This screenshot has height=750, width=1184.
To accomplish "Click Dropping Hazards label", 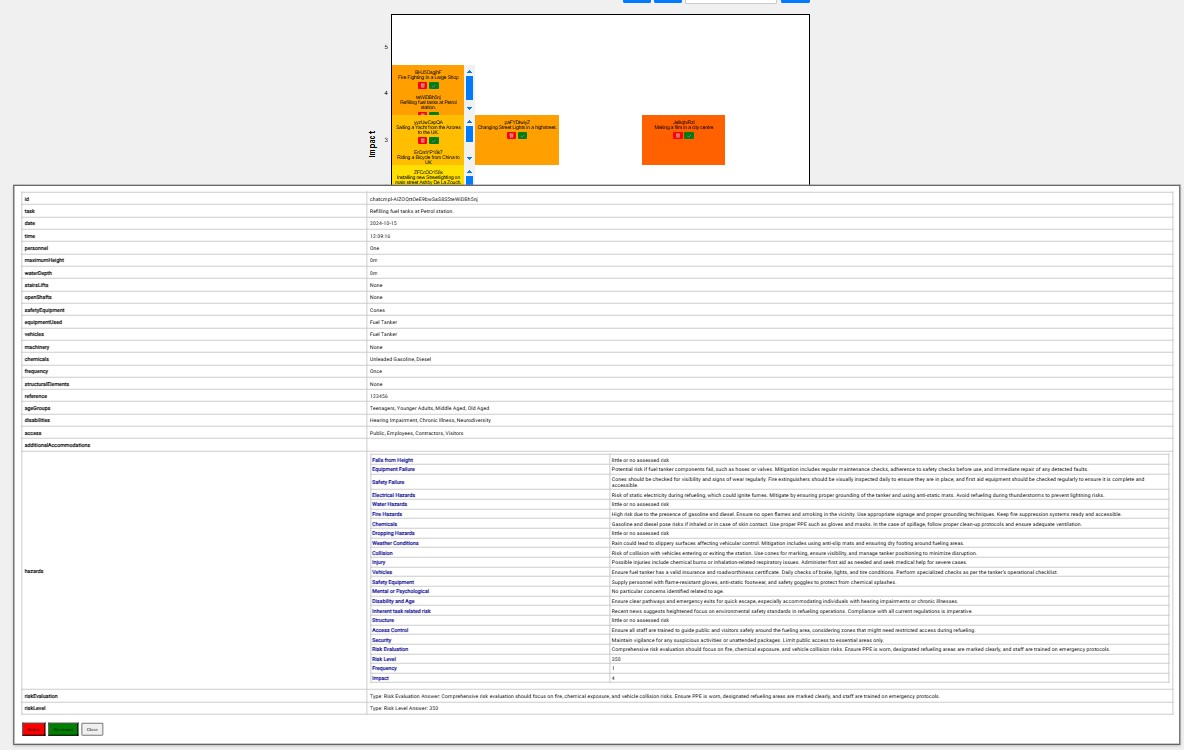I will click(x=393, y=533).
